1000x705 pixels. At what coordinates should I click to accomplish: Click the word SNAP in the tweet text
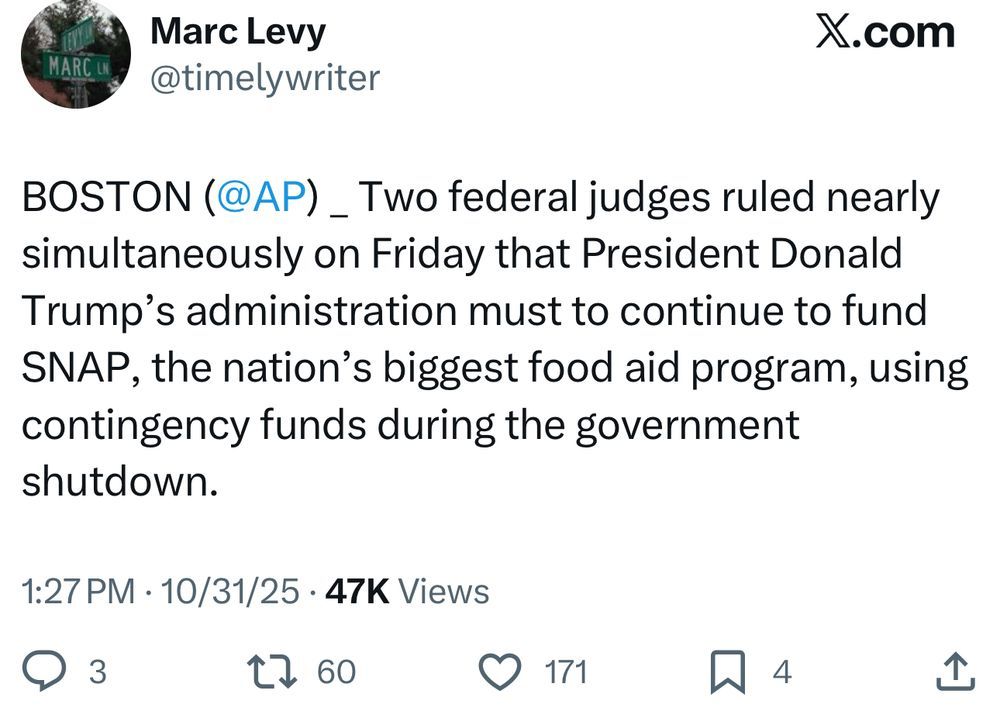(71, 368)
